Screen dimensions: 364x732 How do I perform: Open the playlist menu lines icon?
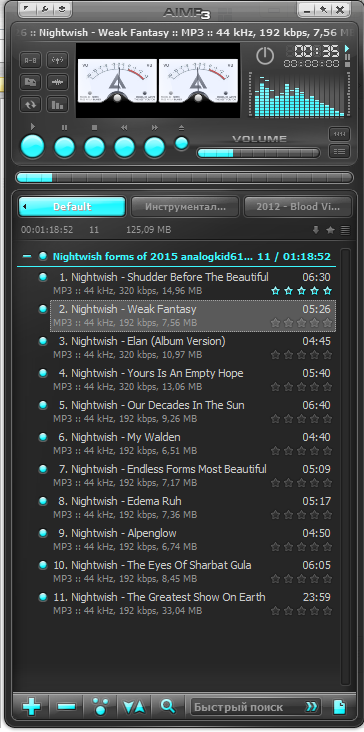pyautogui.click(x=345, y=230)
